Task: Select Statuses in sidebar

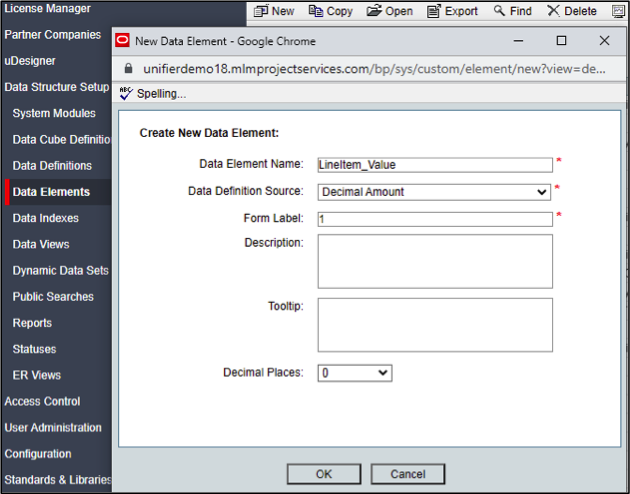Action: coord(34,349)
